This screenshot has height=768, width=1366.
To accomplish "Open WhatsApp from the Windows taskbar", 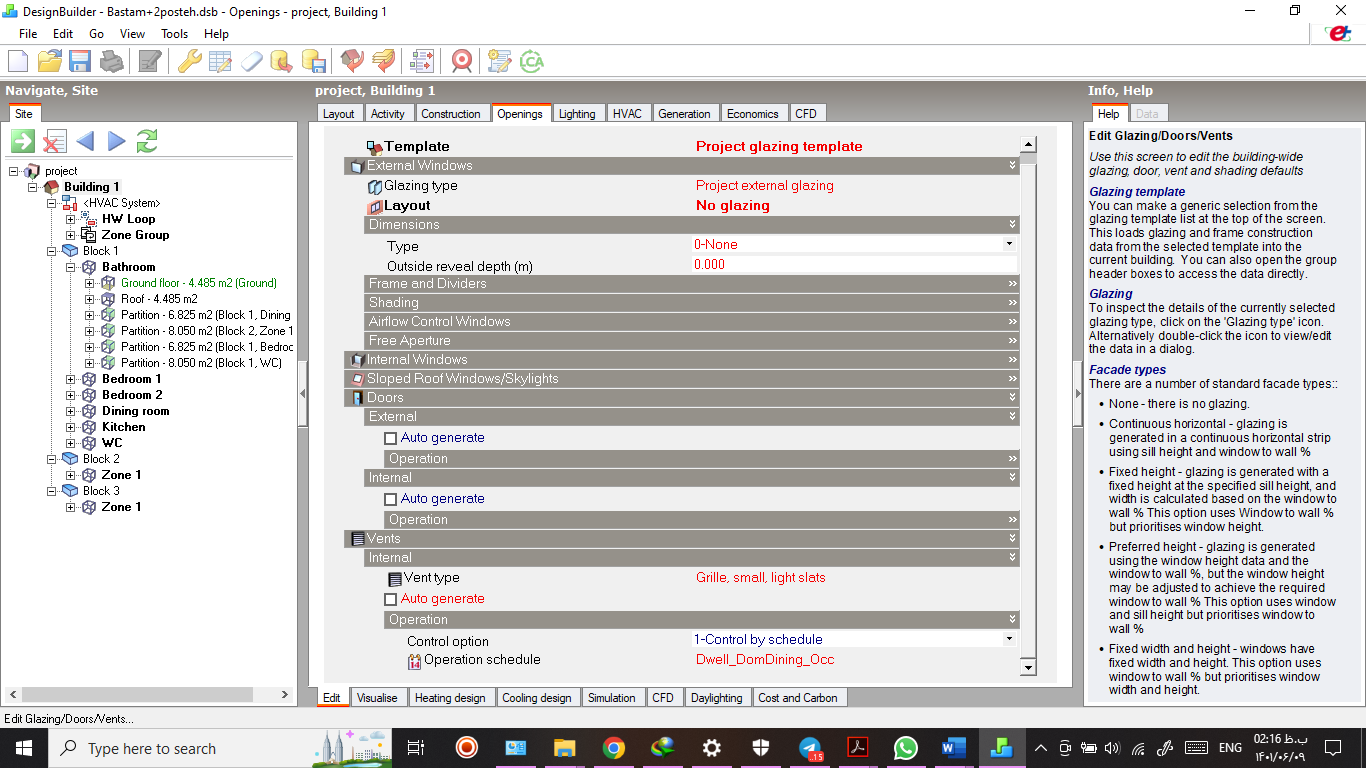I will pyautogui.click(x=905, y=748).
